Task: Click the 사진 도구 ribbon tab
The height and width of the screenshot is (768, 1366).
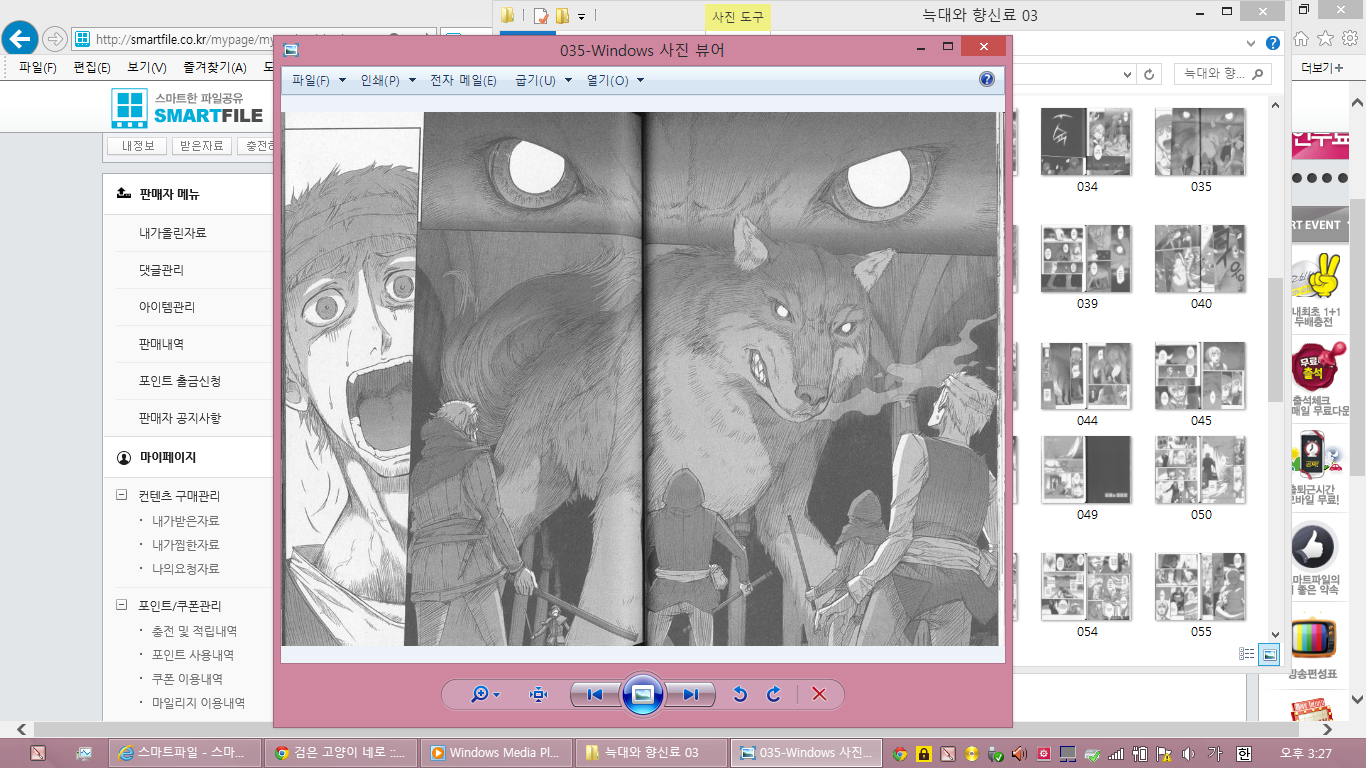Action: tap(738, 16)
